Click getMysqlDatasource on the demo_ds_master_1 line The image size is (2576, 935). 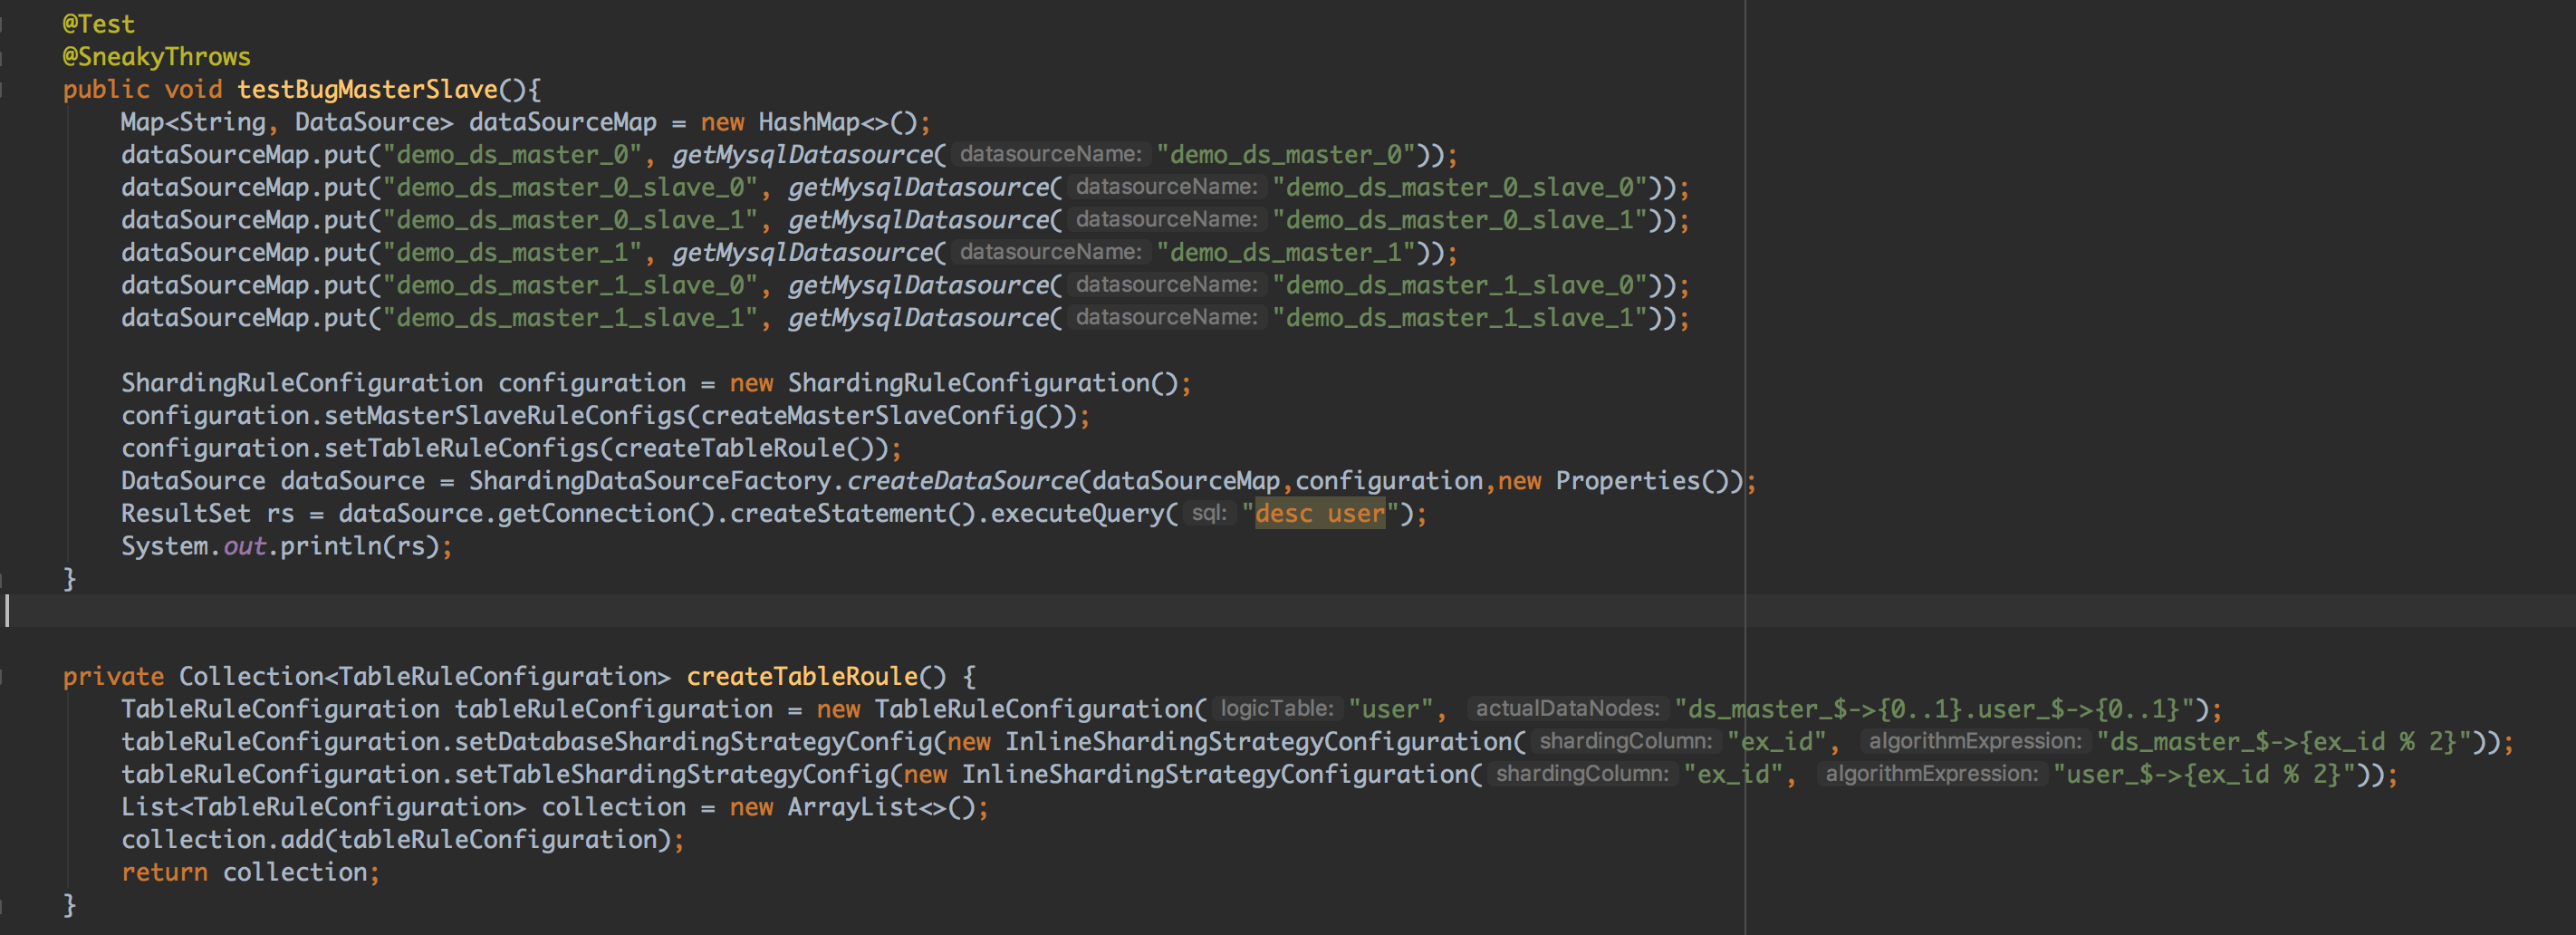pos(803,253)
